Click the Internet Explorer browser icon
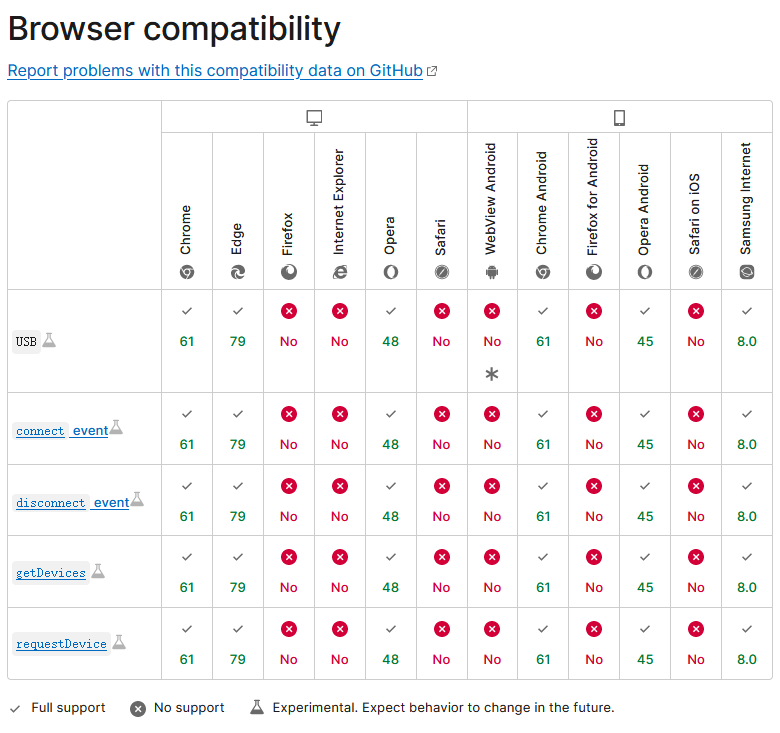The image size is (780, 733). [340, 272]
